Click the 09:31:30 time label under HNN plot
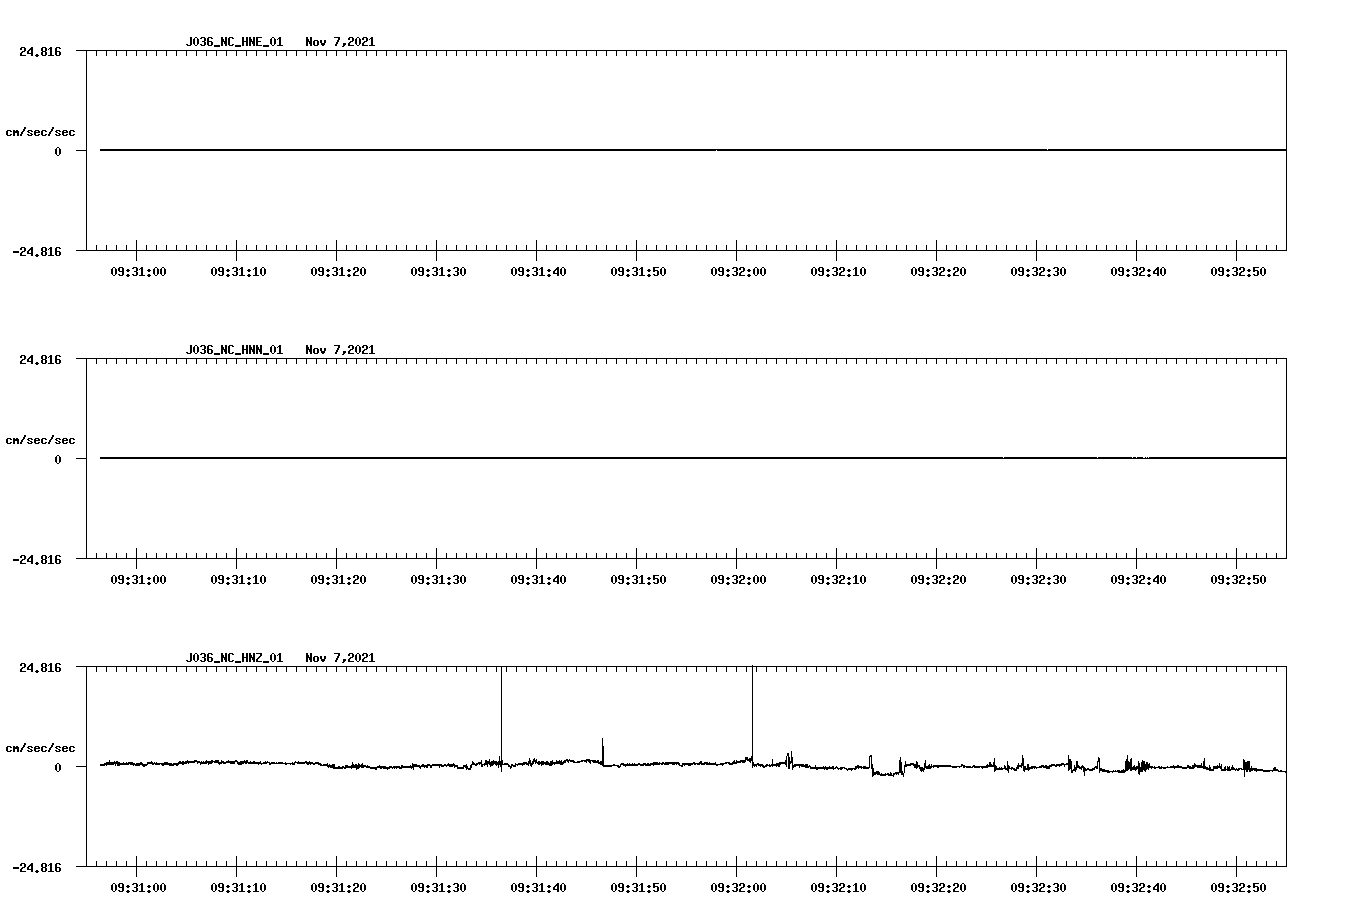The width and height of the screenshot is (1358, 924). (438, 579)
